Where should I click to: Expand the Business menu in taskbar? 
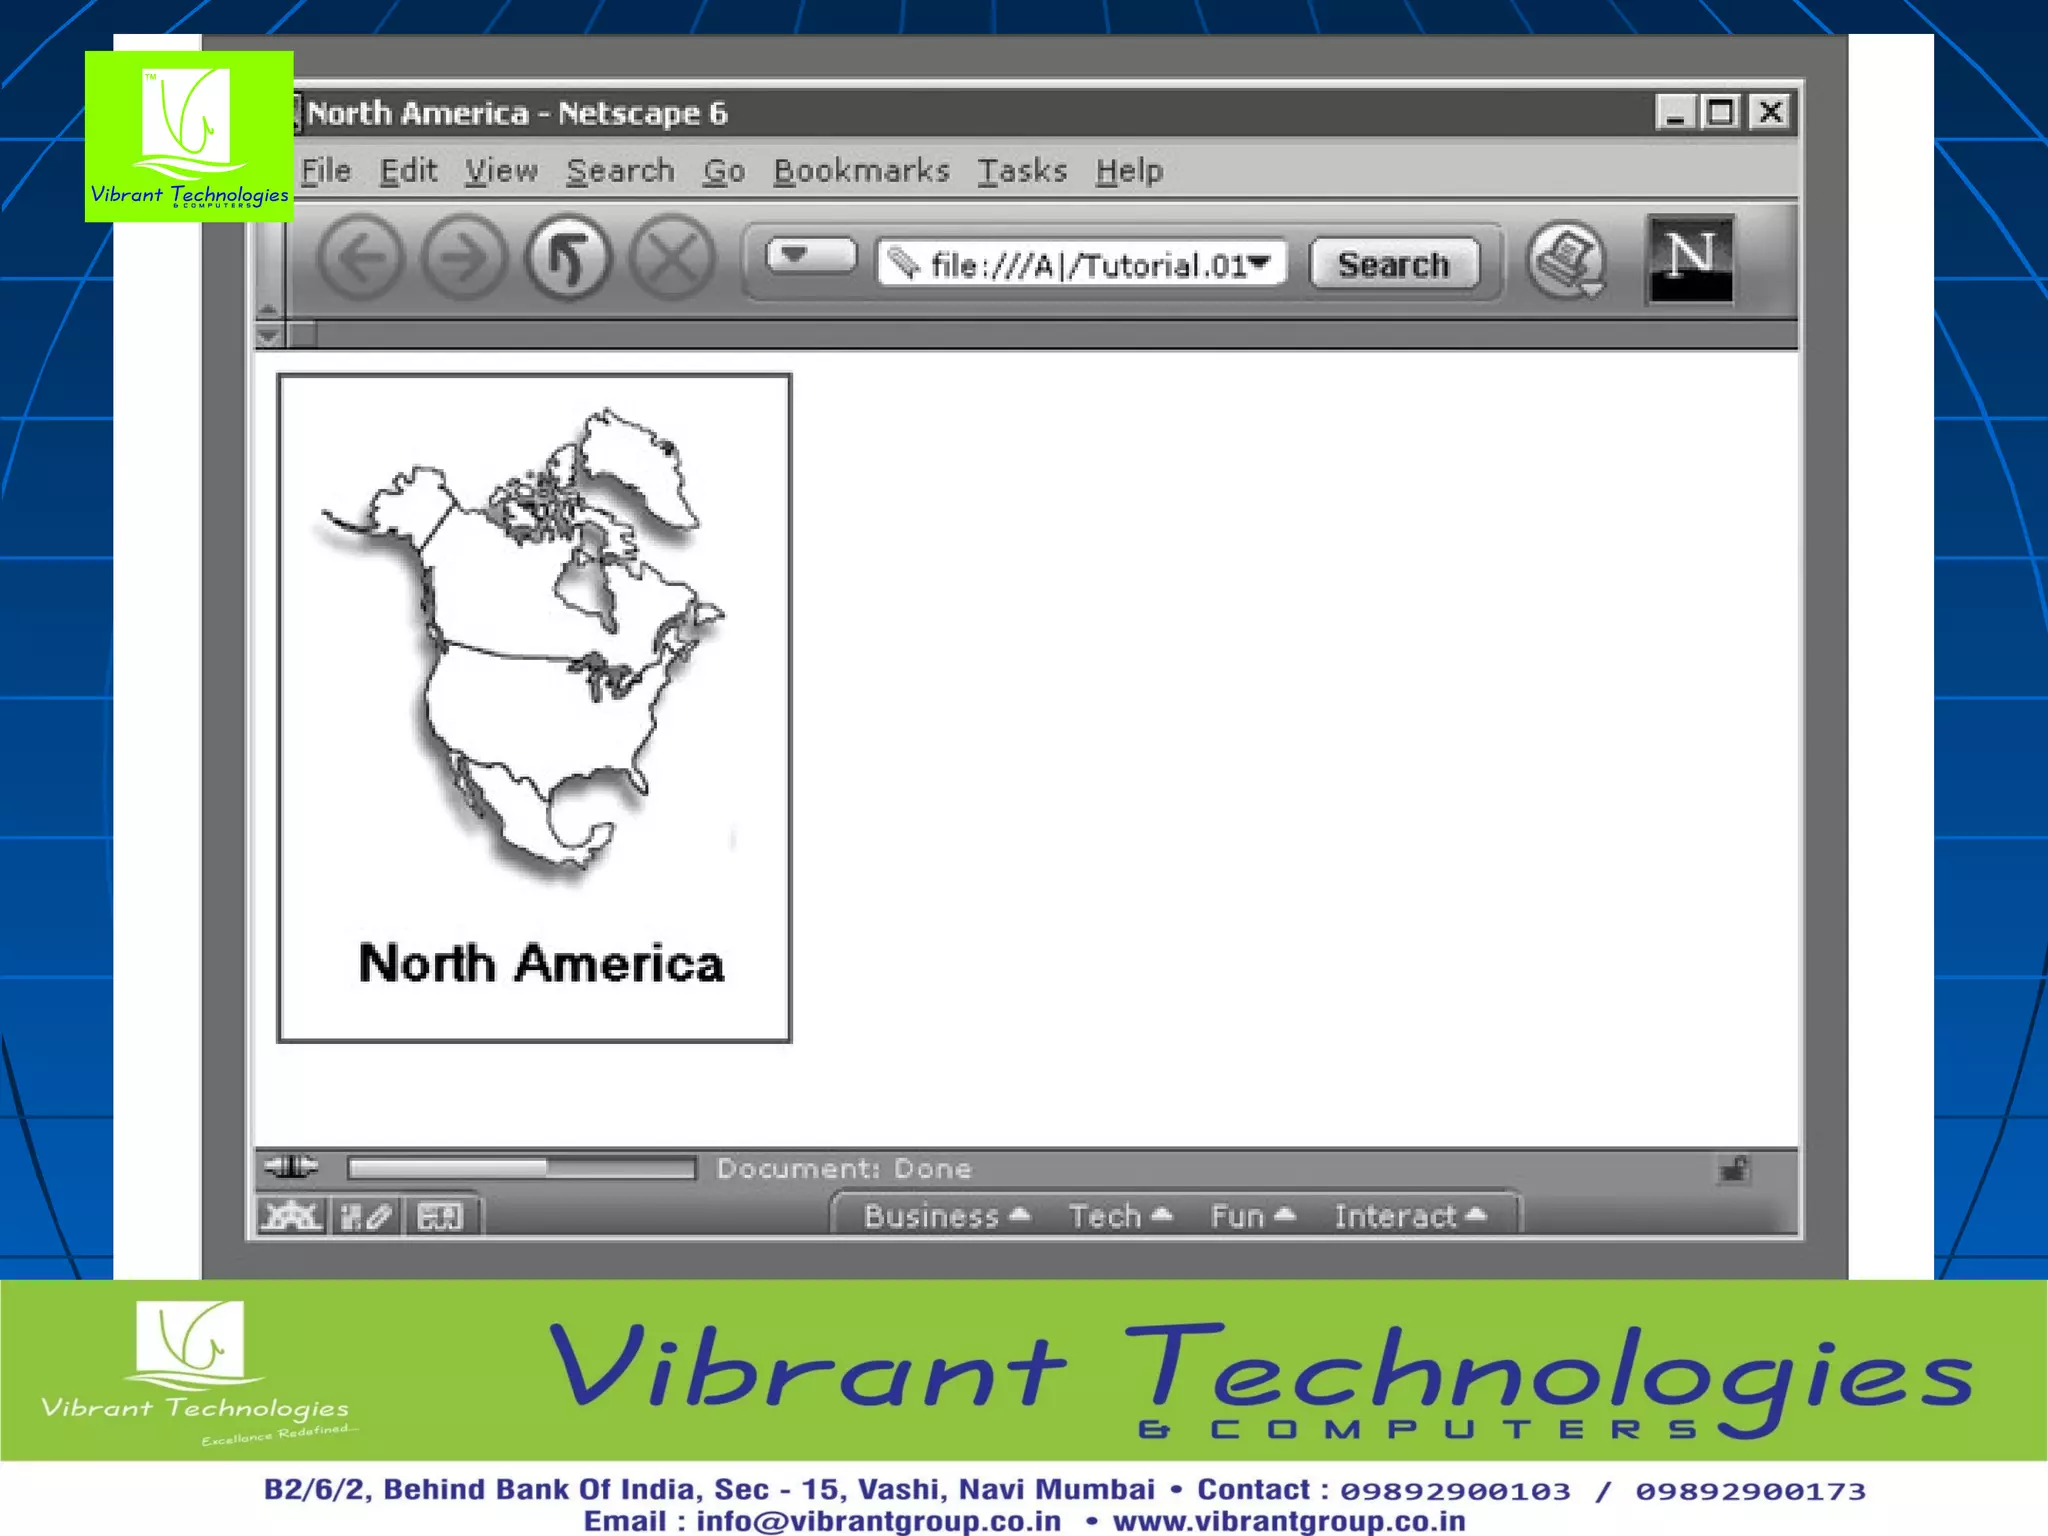click(x=946, y=1216)
